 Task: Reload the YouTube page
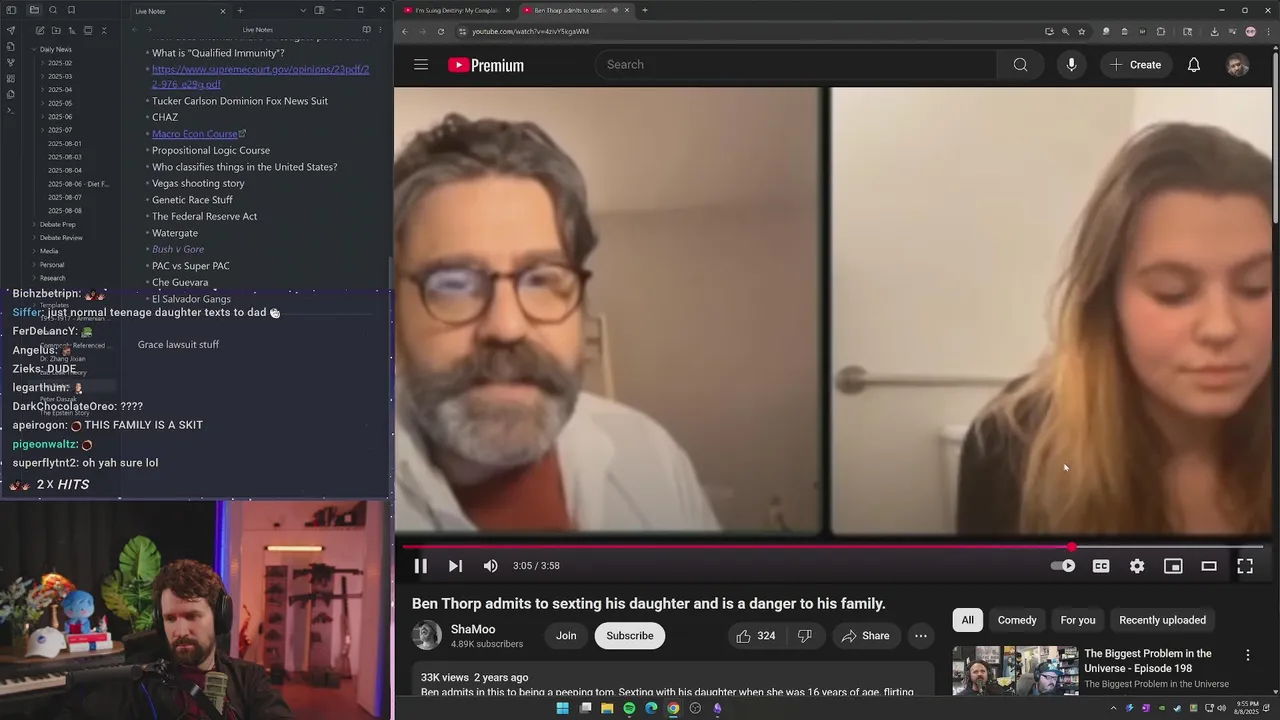[x=441, y=31]
